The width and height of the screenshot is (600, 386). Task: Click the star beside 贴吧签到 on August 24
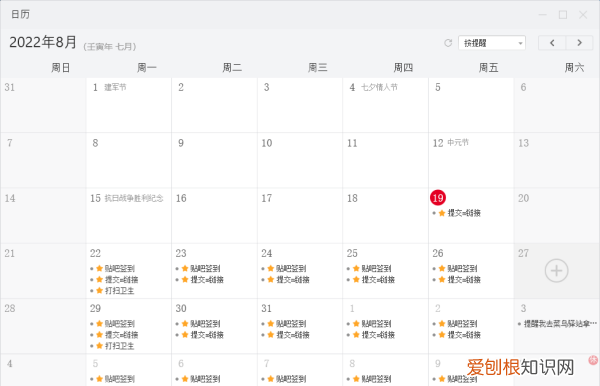[271, 269]
